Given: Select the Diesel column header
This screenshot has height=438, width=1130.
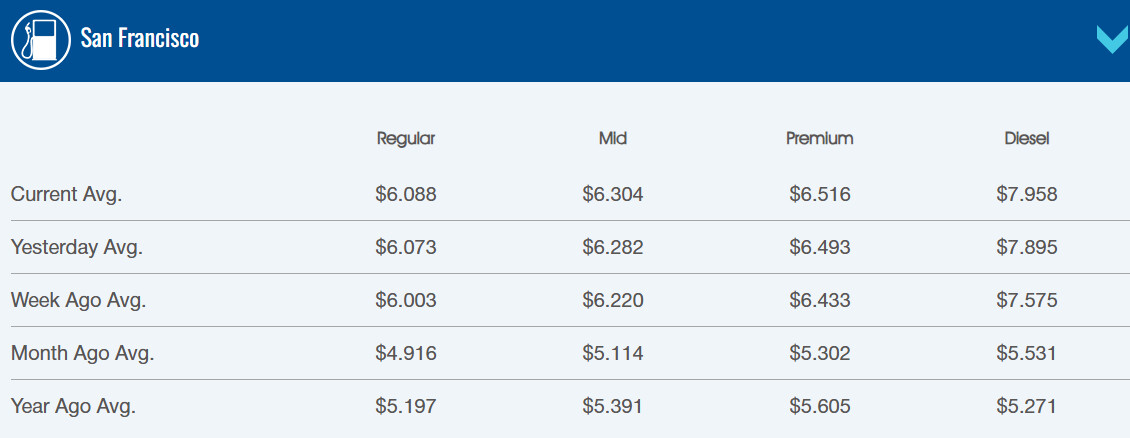Looking at the screenshot, I should coord(1027,139).
